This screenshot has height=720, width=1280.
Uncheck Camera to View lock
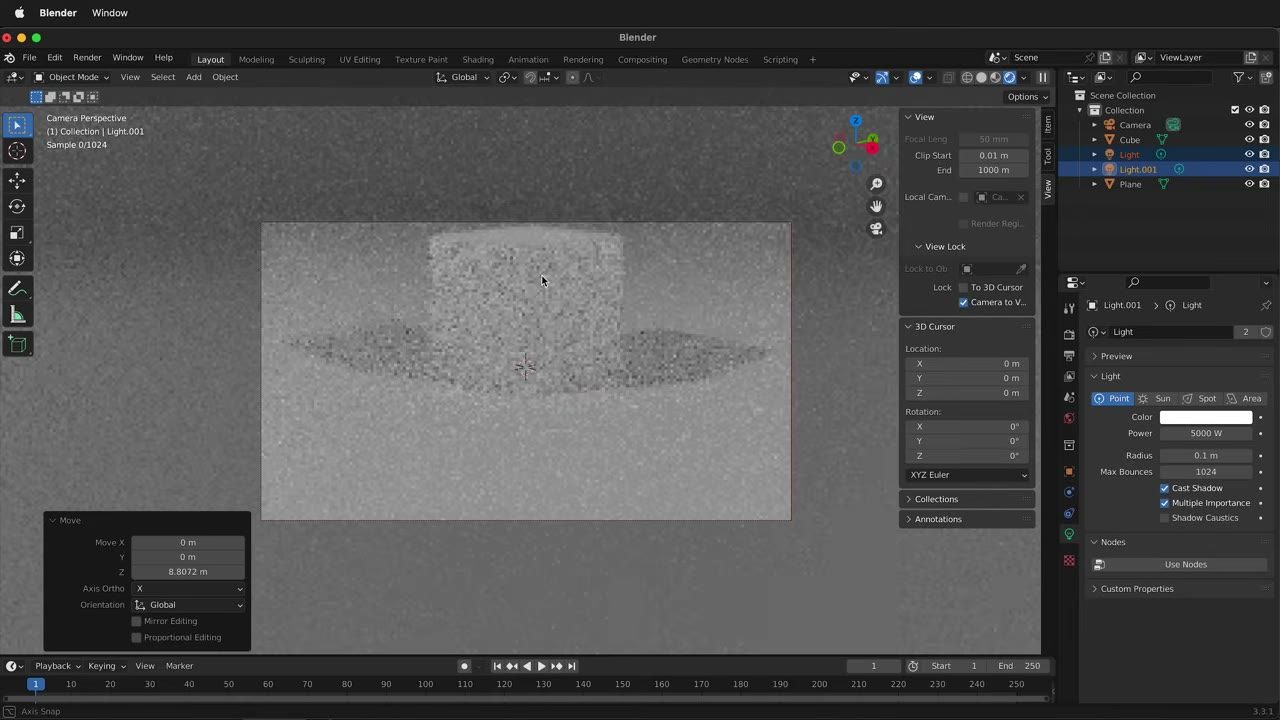point(963,302)
